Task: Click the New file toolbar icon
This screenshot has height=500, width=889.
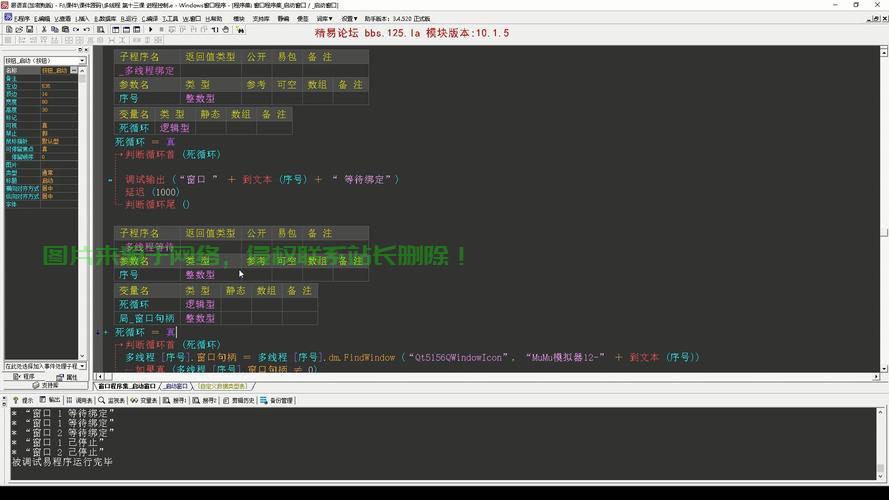Action: click(x=8, y=30)
